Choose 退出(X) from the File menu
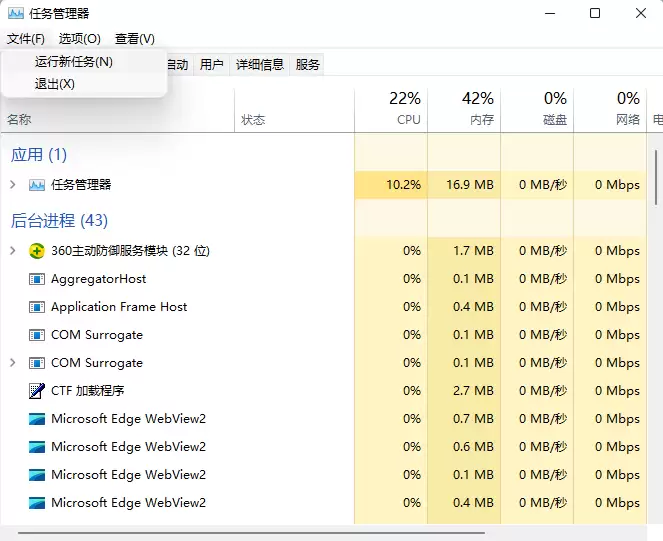 (x=55, y=84)
